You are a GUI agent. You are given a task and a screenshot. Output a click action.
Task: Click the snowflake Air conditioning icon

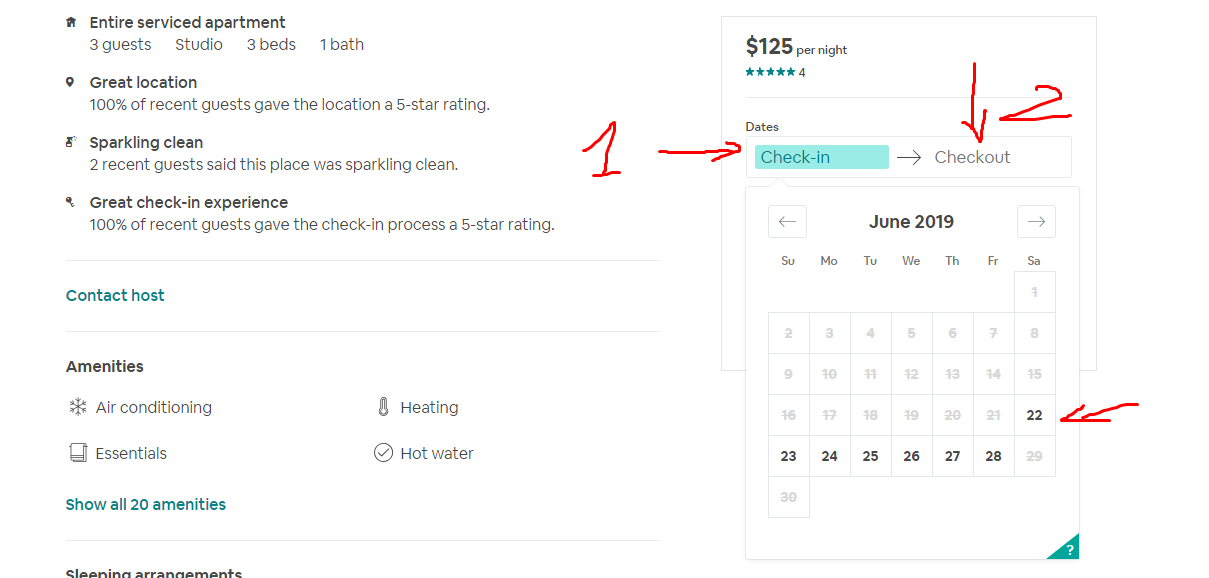[x=77, y=407]
